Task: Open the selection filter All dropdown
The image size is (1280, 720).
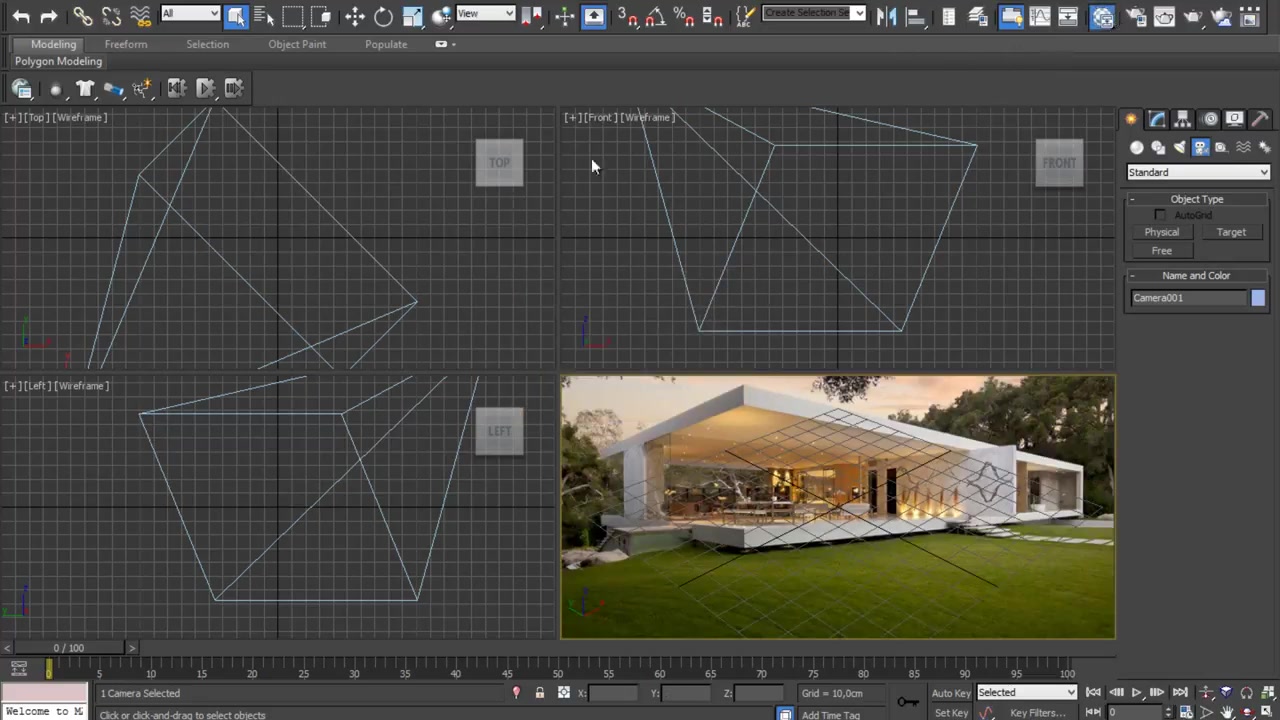Action: (x=188, y=14)
